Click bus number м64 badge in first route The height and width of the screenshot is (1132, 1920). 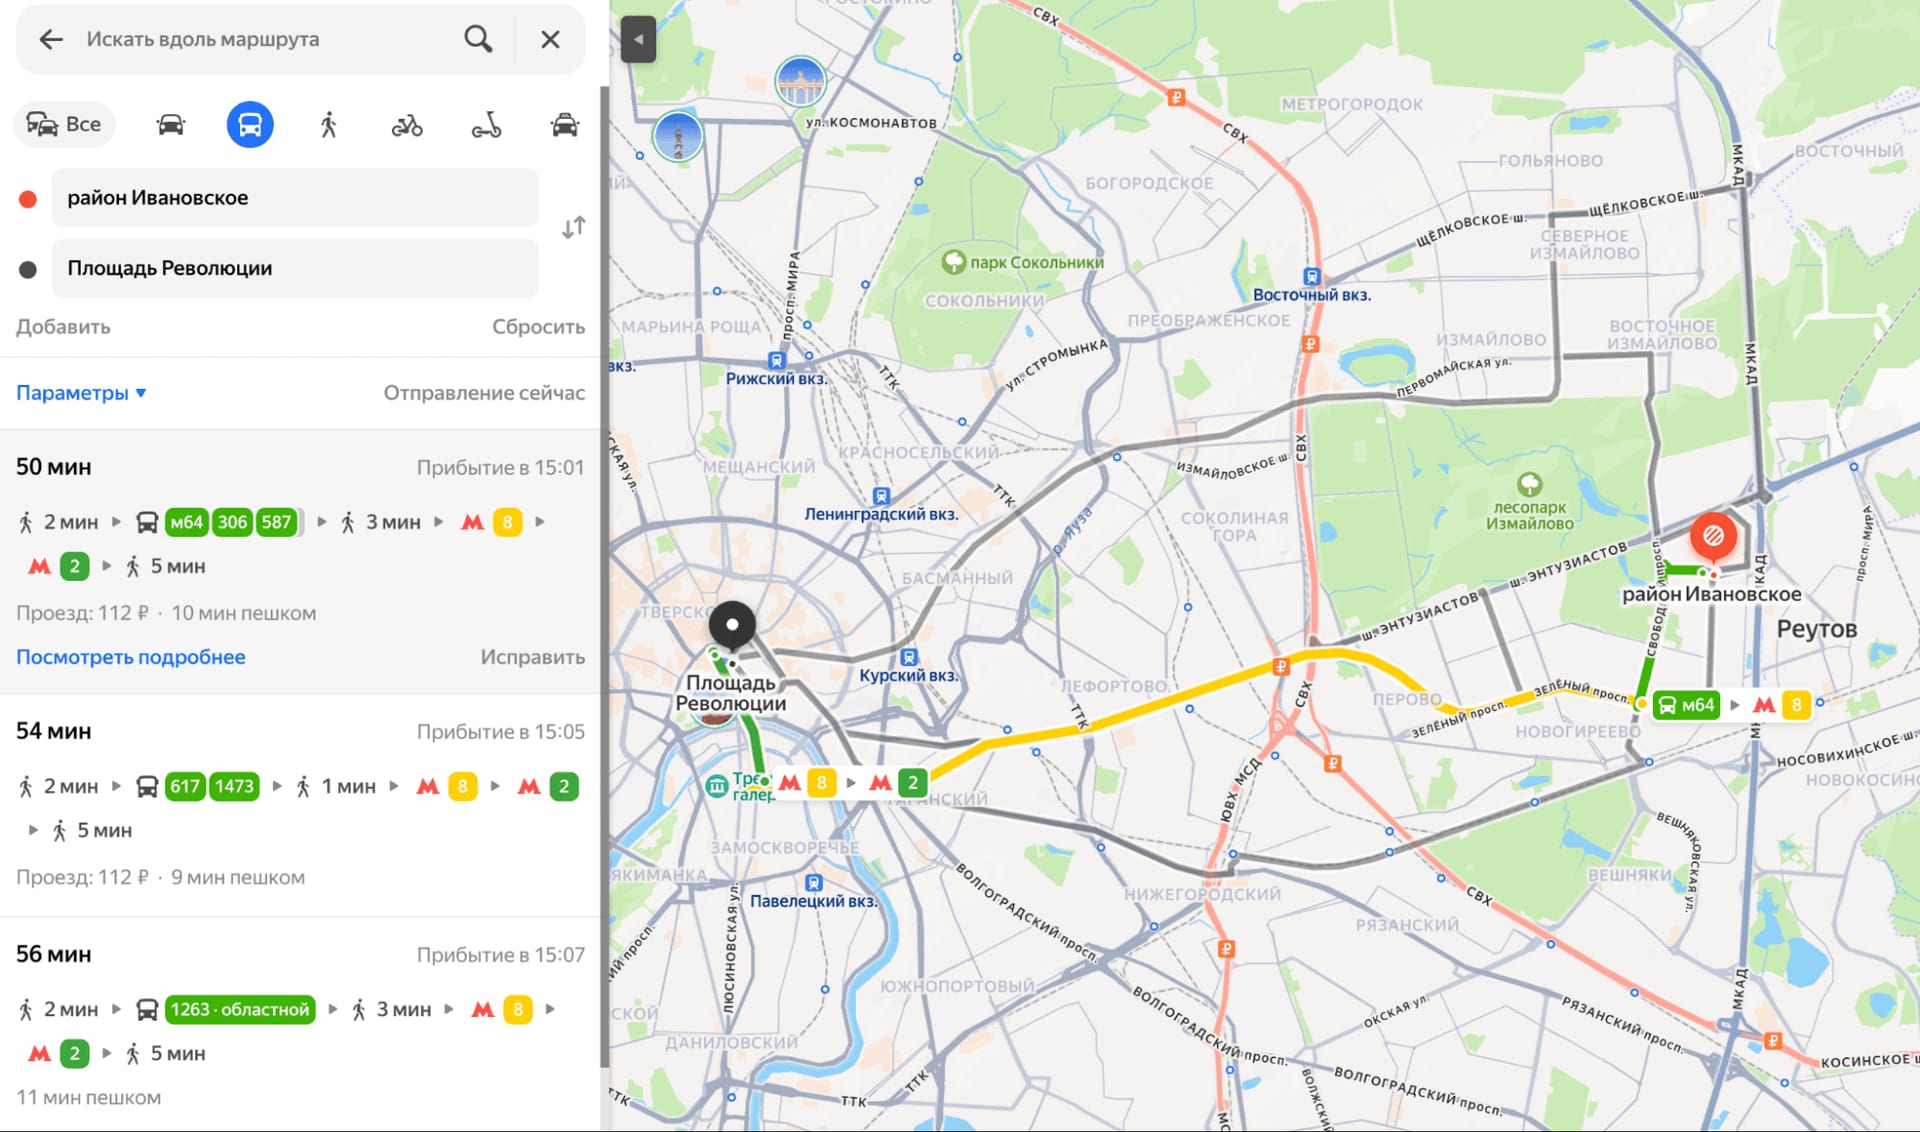coord(186,522)
